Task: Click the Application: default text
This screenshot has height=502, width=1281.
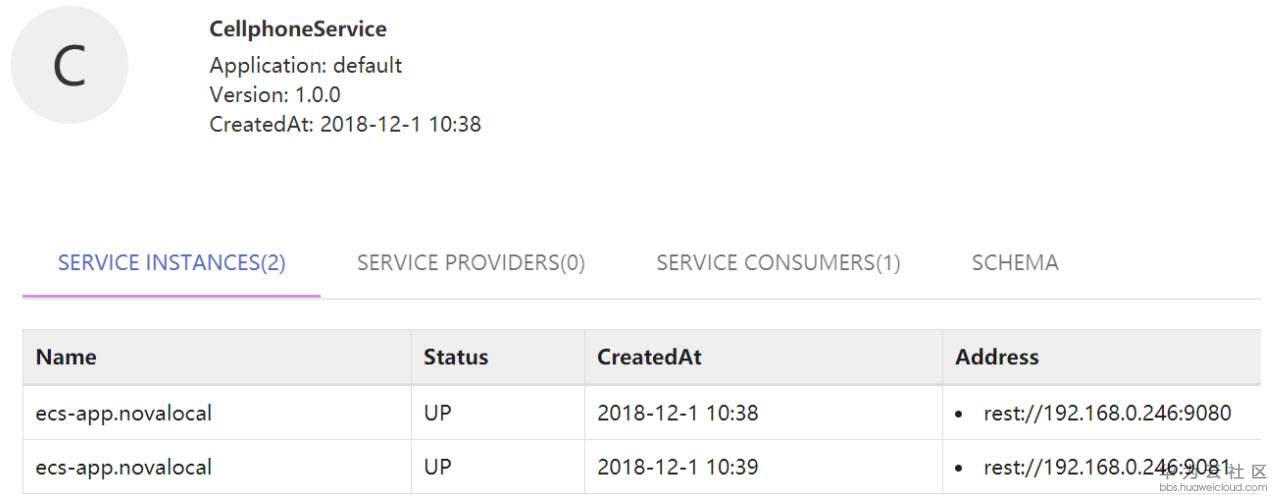Action: 306,66
